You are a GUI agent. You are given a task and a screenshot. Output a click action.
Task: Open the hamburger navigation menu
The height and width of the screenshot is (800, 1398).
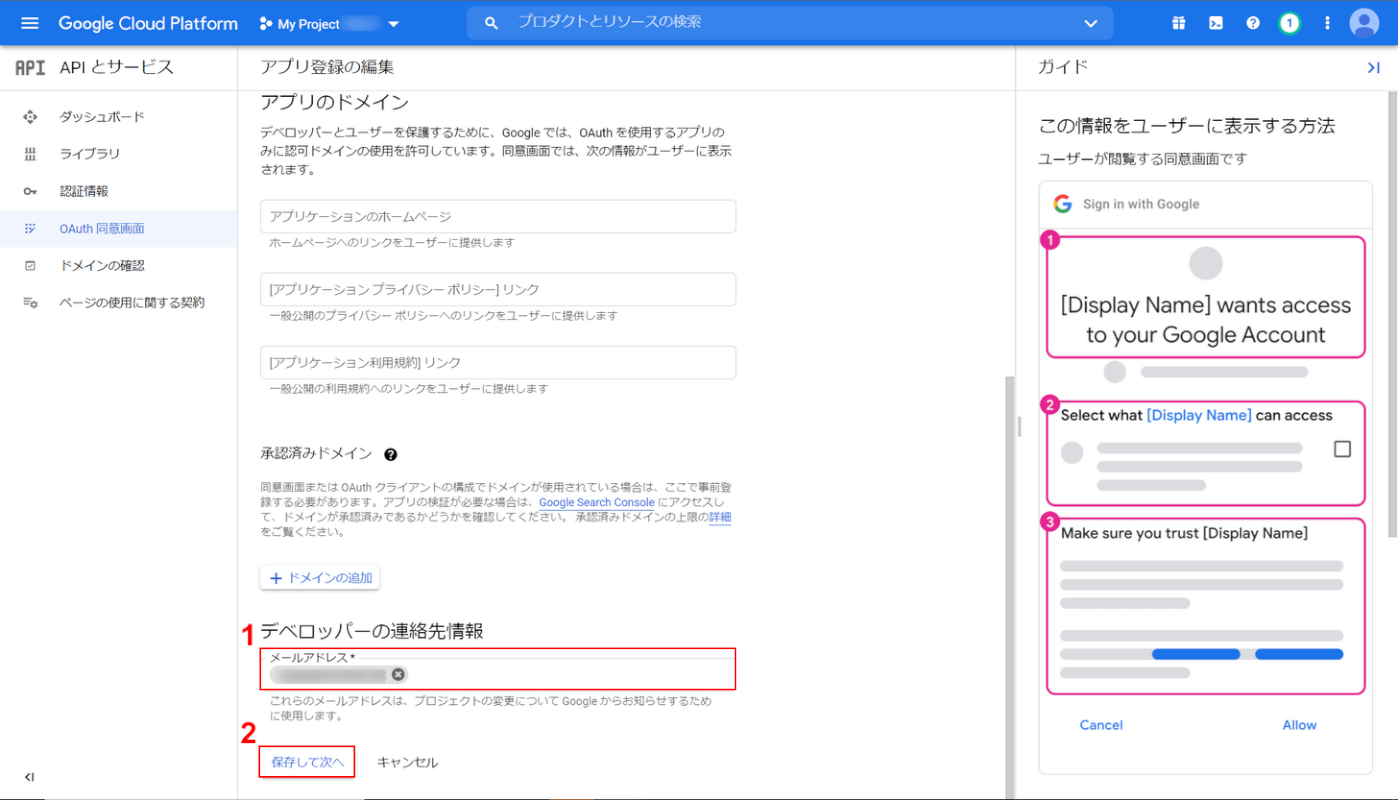pos(29,23)
